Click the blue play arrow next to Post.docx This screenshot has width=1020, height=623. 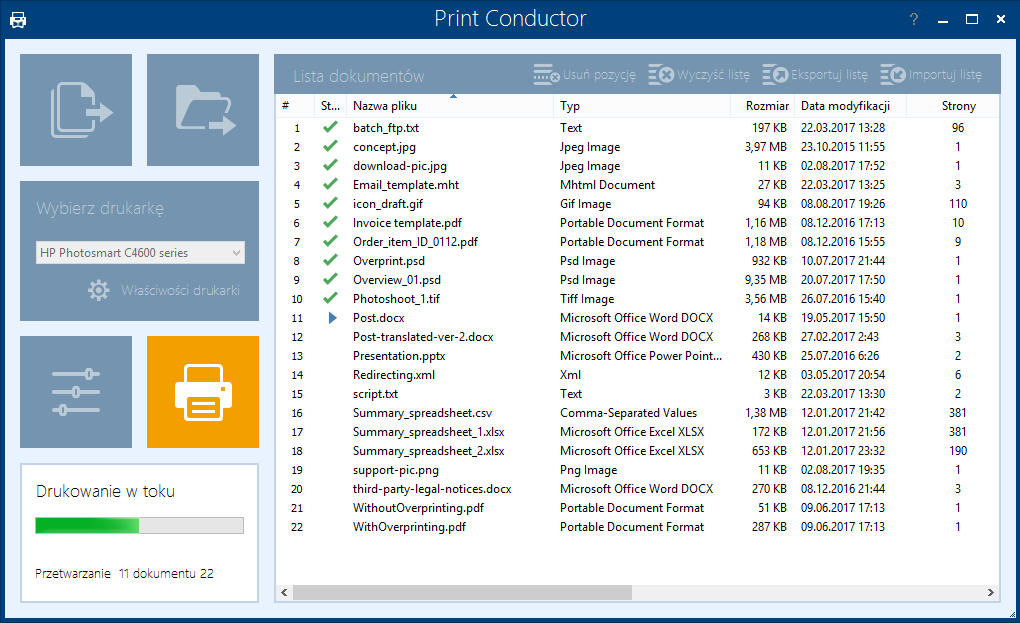tap(332, 318)
